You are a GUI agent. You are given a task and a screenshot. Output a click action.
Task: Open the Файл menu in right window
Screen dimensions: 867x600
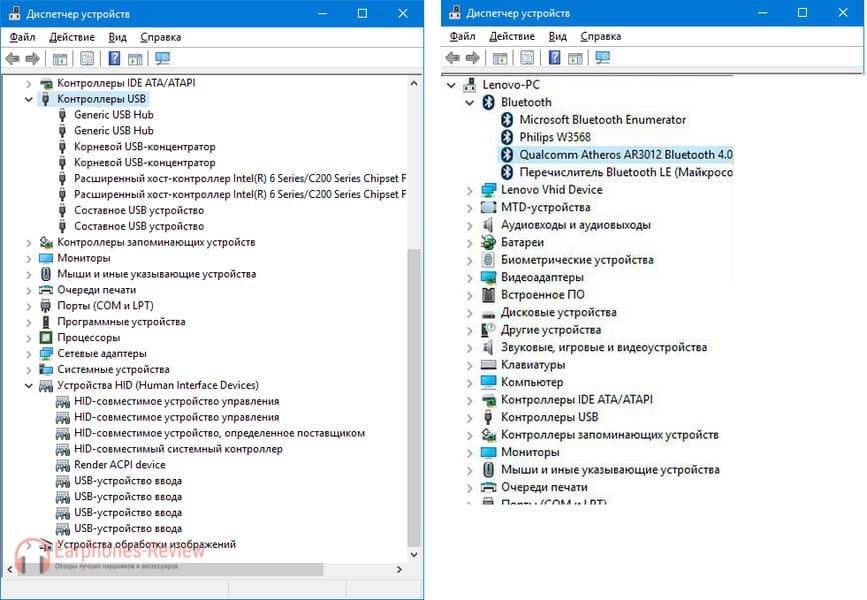coord(461,37)
